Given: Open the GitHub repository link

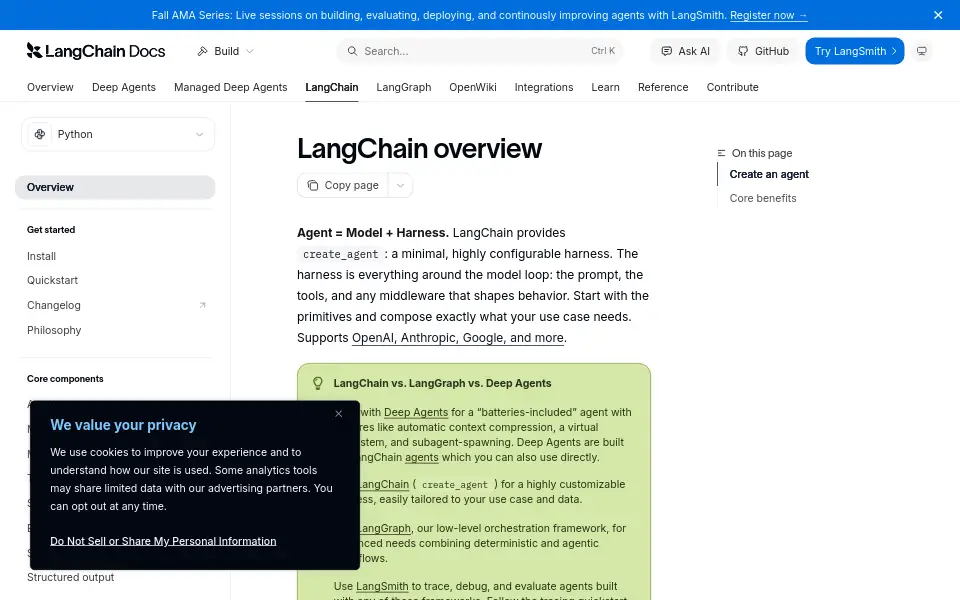Looking at the screenshot, I should [763, 51].
